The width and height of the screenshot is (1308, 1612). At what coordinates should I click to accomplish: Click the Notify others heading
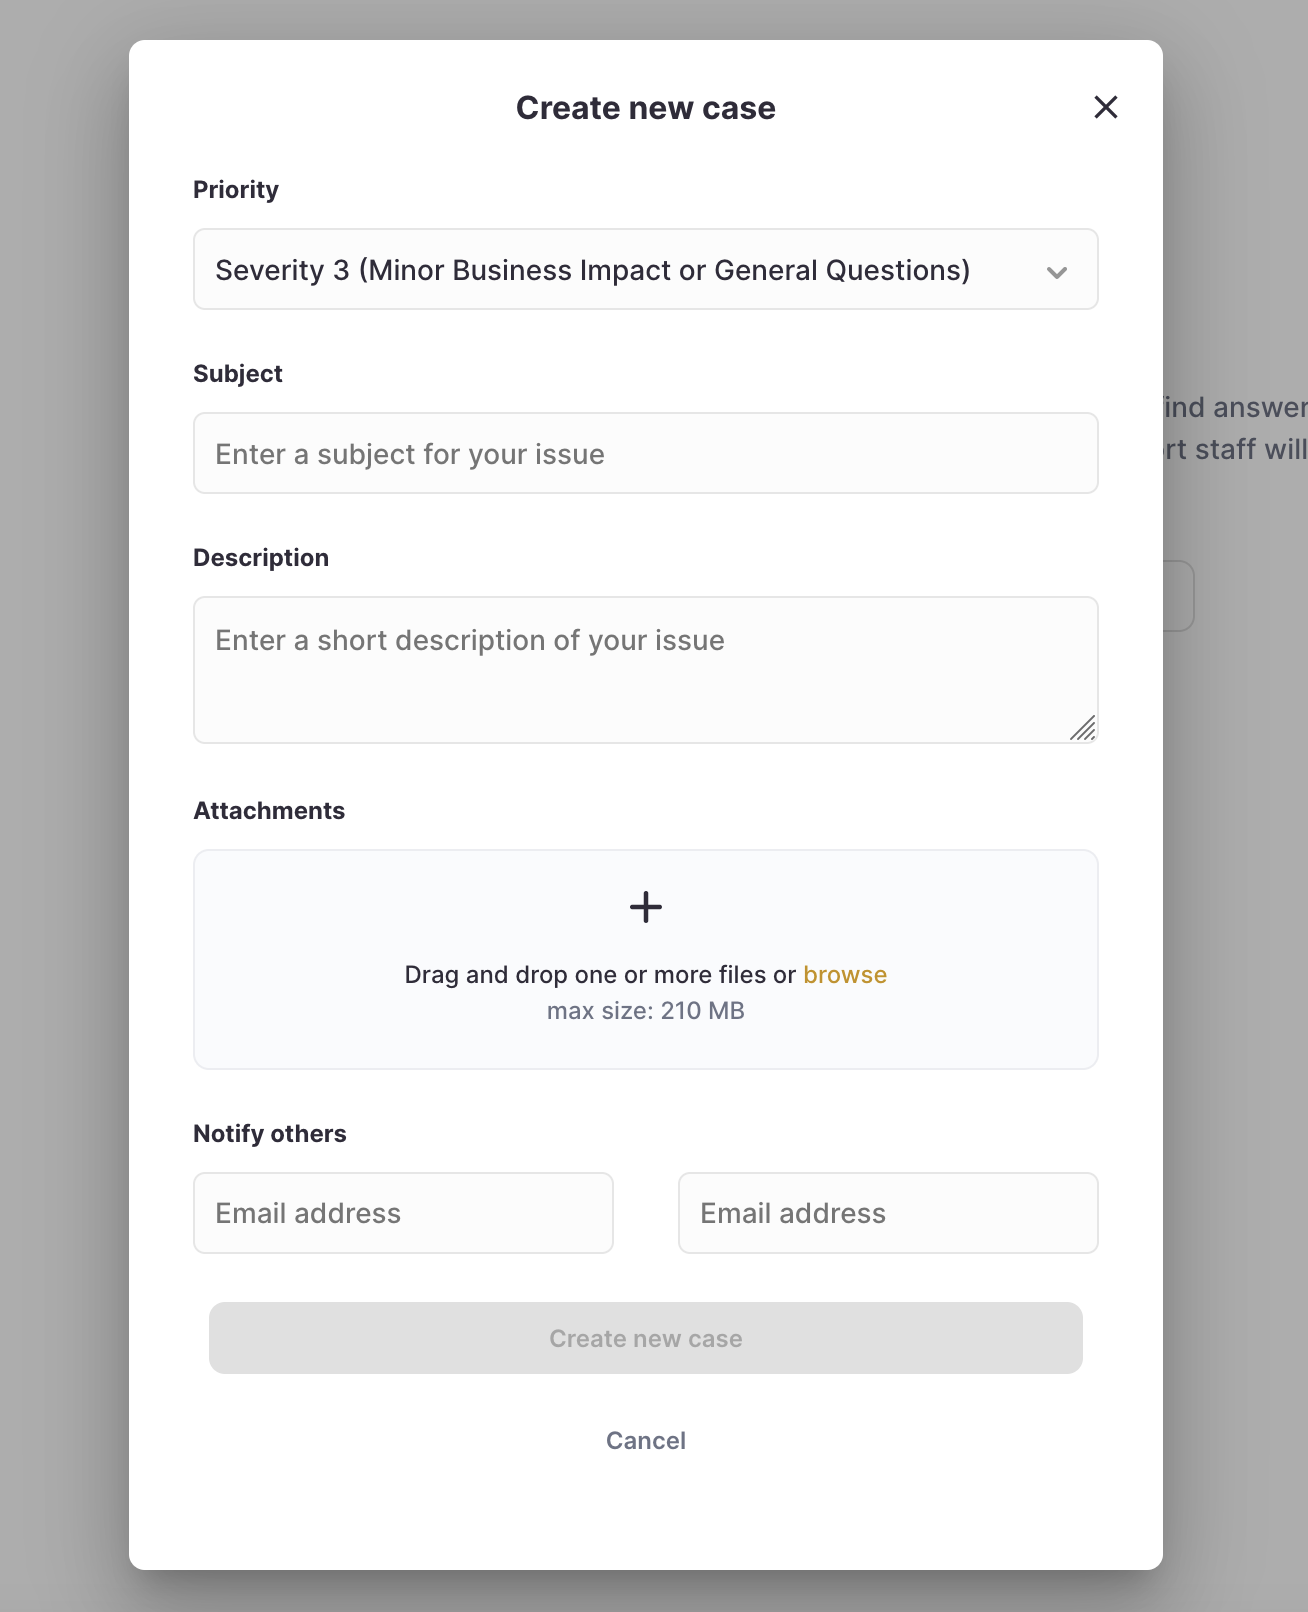[269, 1133]
